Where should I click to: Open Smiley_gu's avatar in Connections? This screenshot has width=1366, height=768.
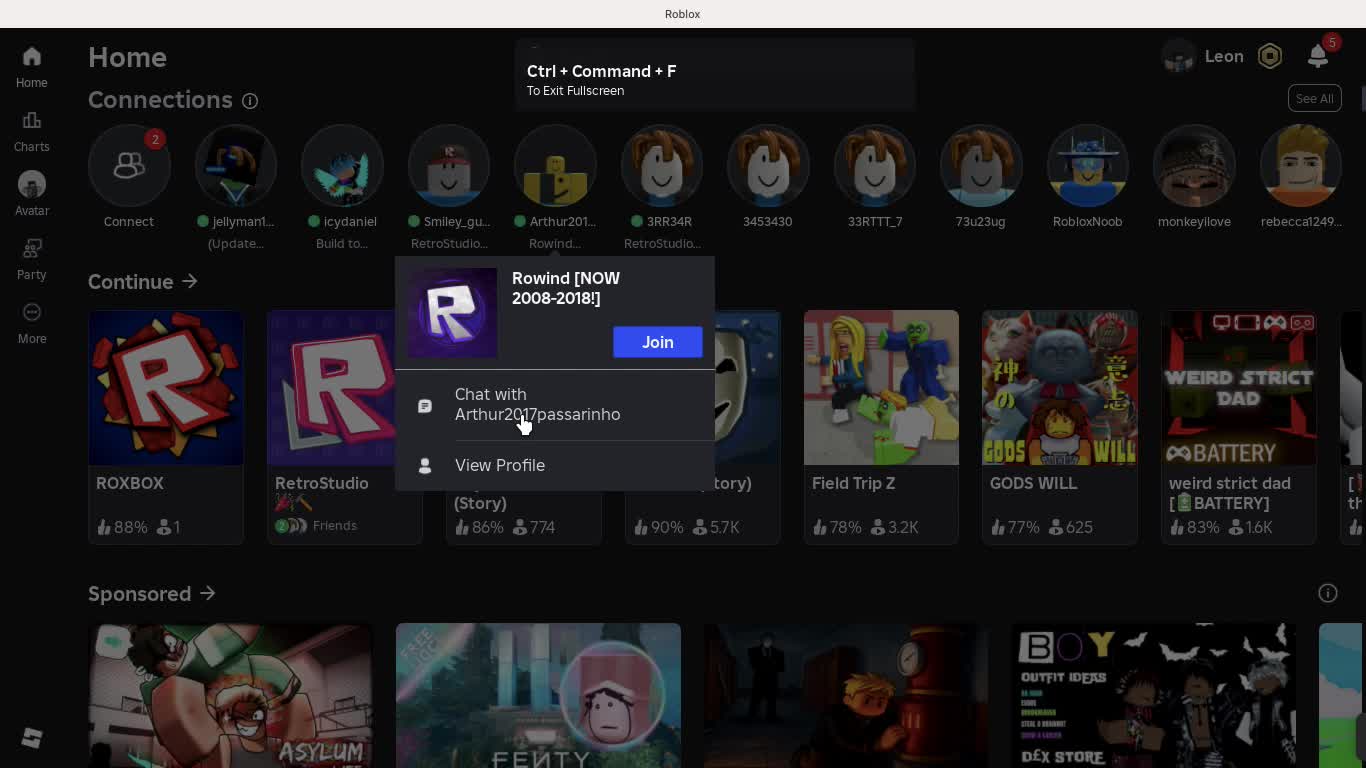click(449, 165)
